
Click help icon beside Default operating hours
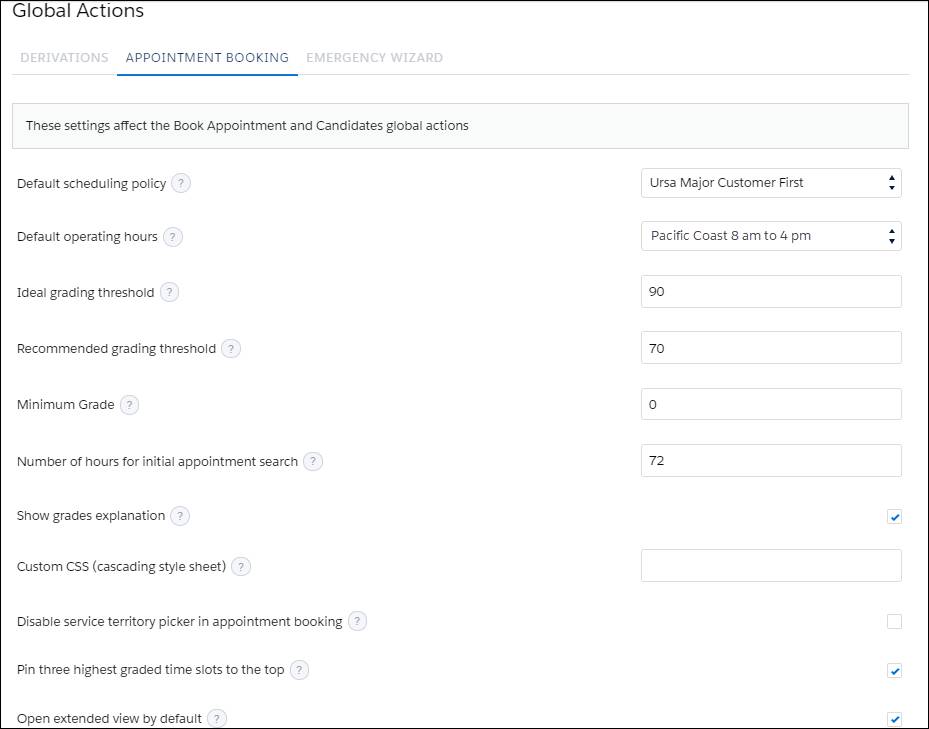[173, 237]
